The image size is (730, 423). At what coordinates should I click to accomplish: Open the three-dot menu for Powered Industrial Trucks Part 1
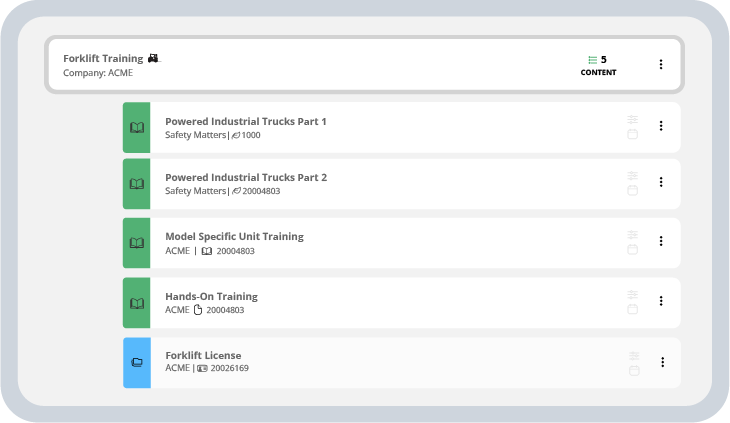[660, 126]
